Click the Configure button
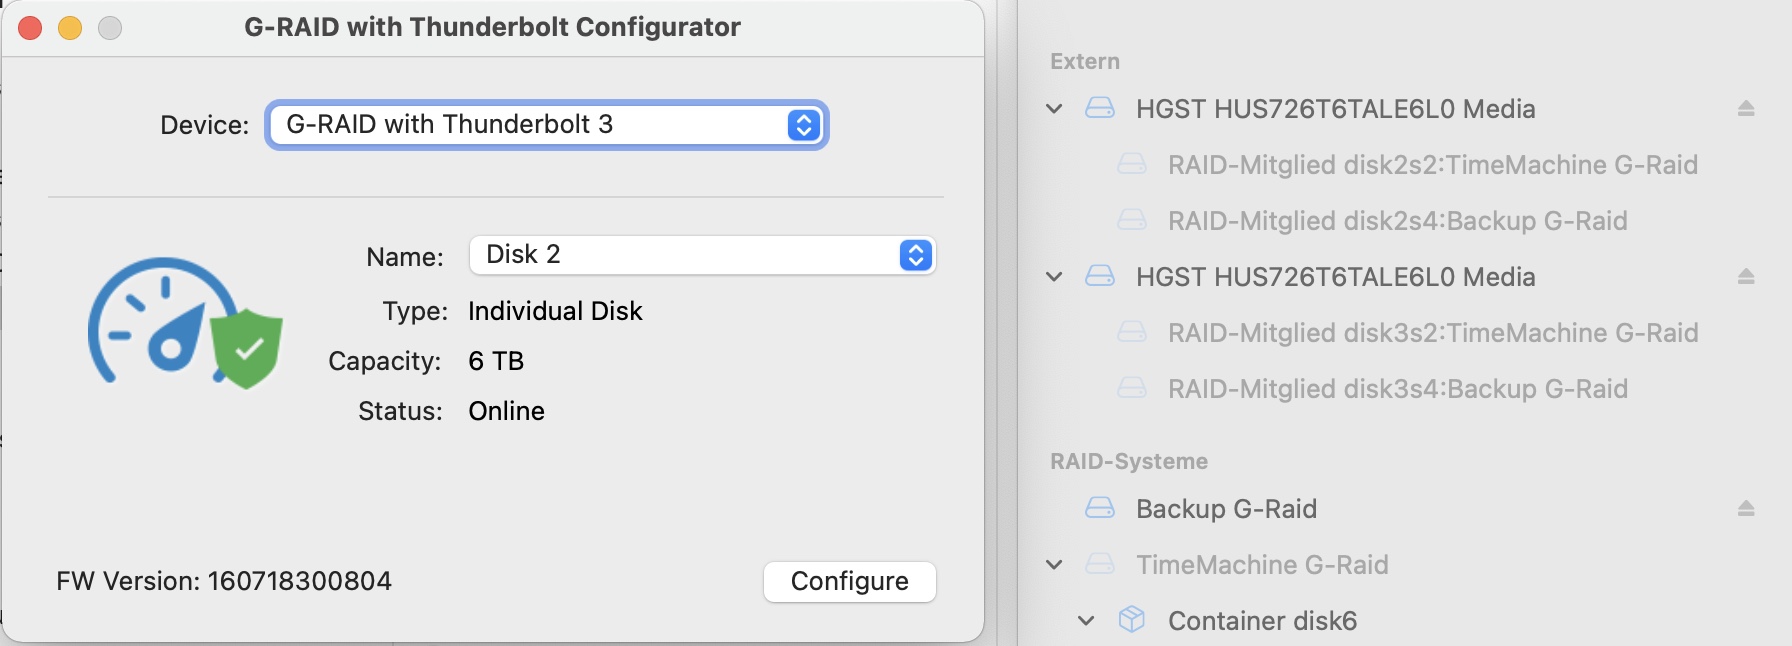The width and height of the screenshot is (1792, 646). (x=849, y=582)
